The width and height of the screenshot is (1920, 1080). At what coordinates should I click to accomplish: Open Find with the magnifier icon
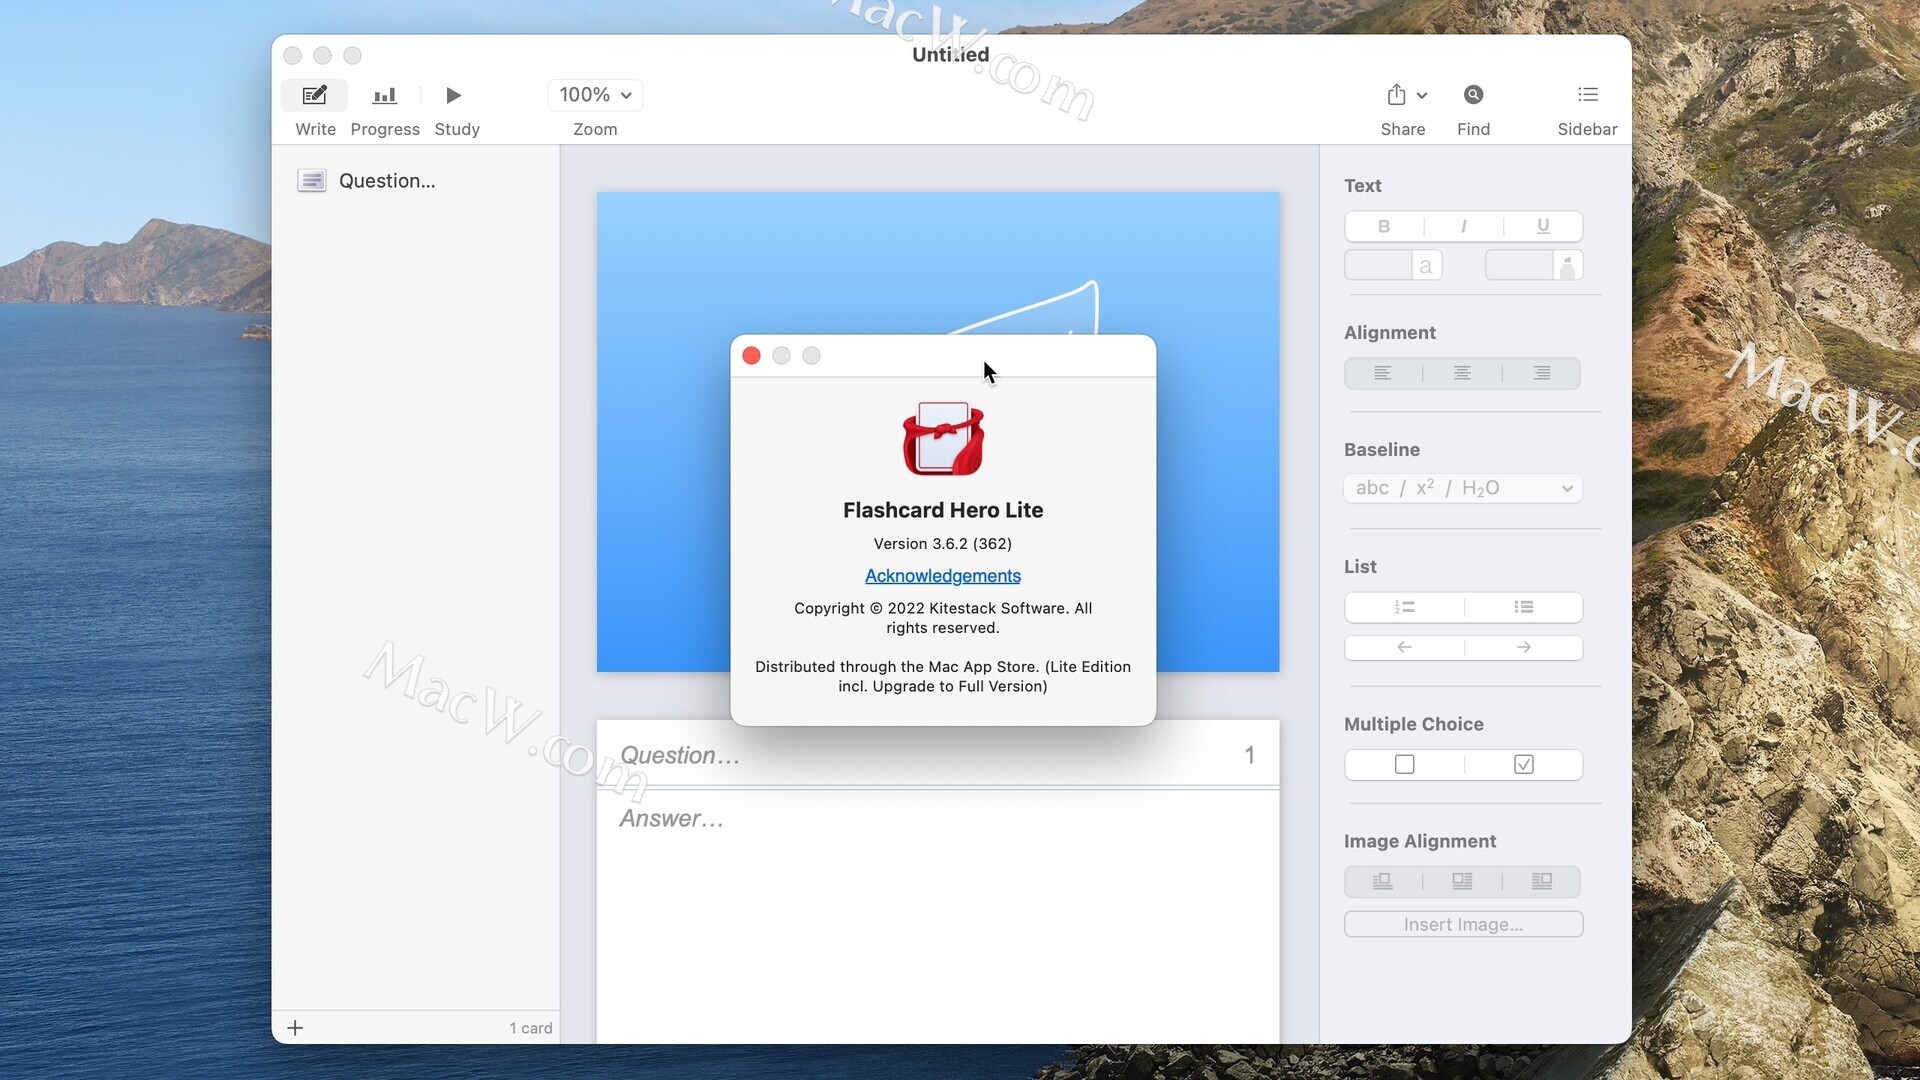[1473, 95]
